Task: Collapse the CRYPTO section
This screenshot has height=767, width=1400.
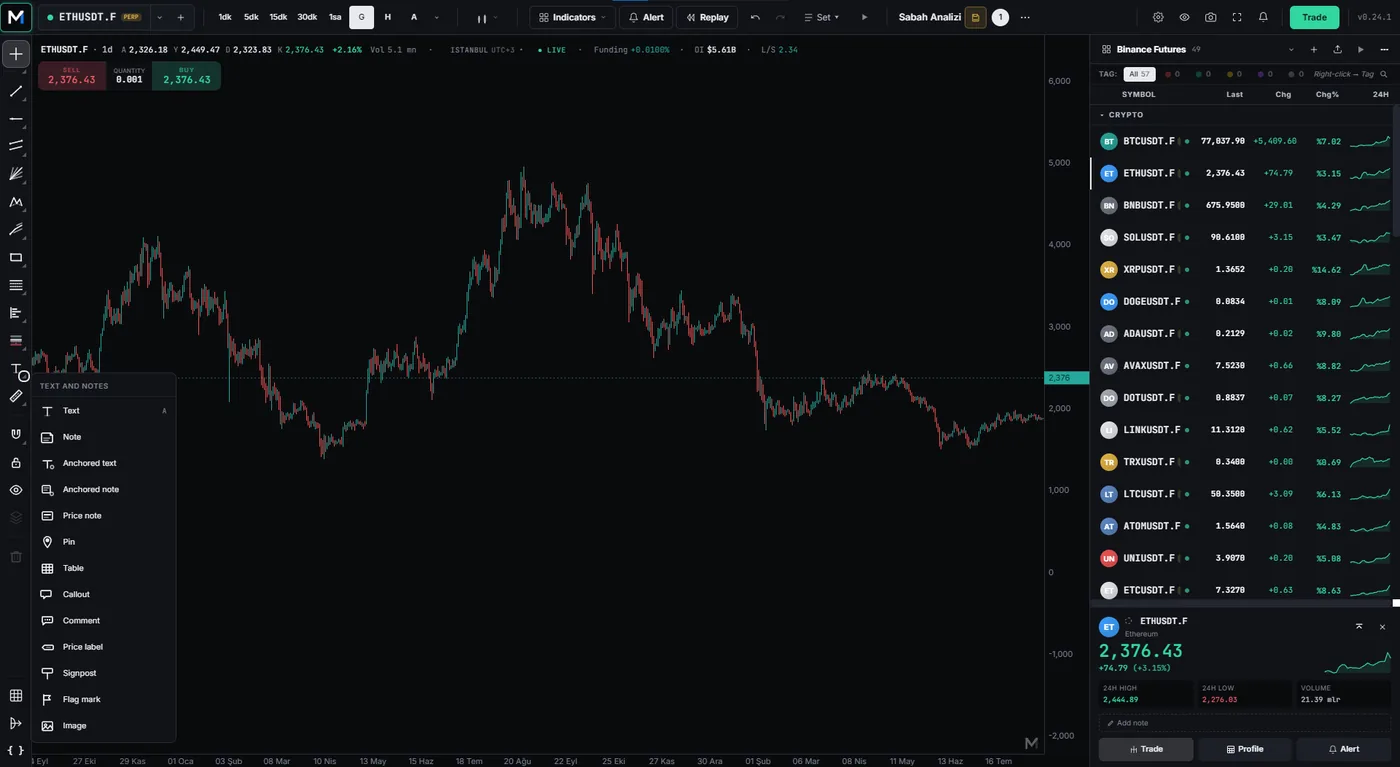Action: coord(1121,115)
